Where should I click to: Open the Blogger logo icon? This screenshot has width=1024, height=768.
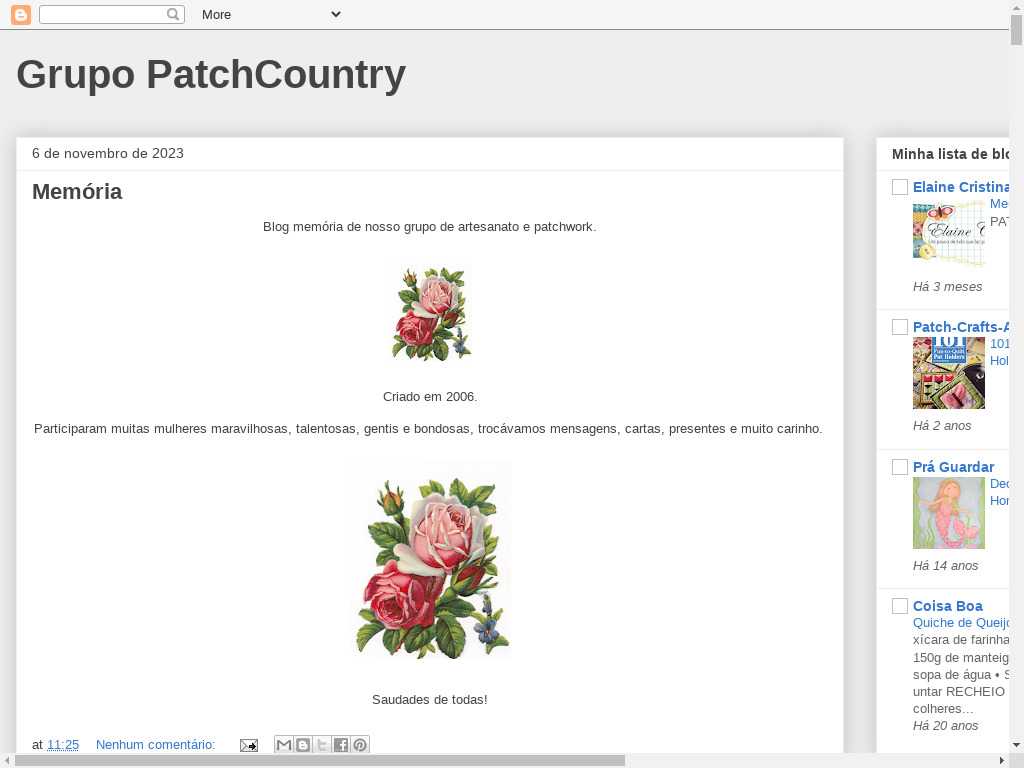tap(21, 14)
